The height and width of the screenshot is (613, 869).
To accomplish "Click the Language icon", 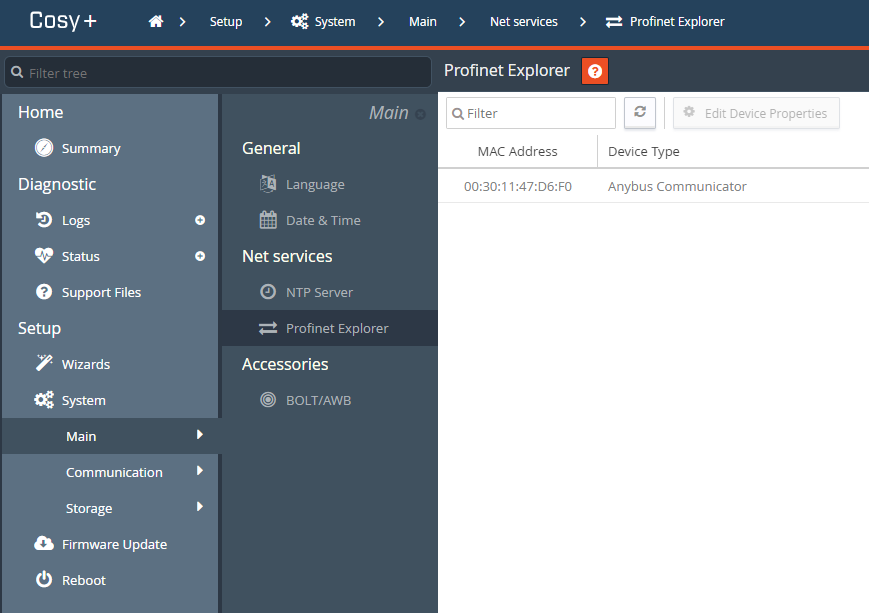I will coord(268,183).
